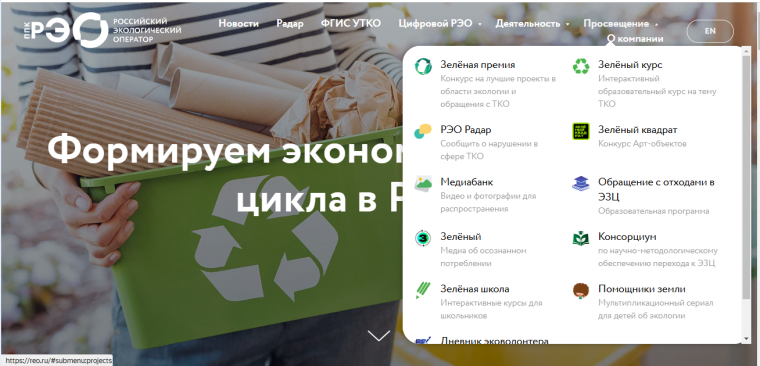Open Радар in the top menu
This screenshot has height=366, width=760.
290,23
